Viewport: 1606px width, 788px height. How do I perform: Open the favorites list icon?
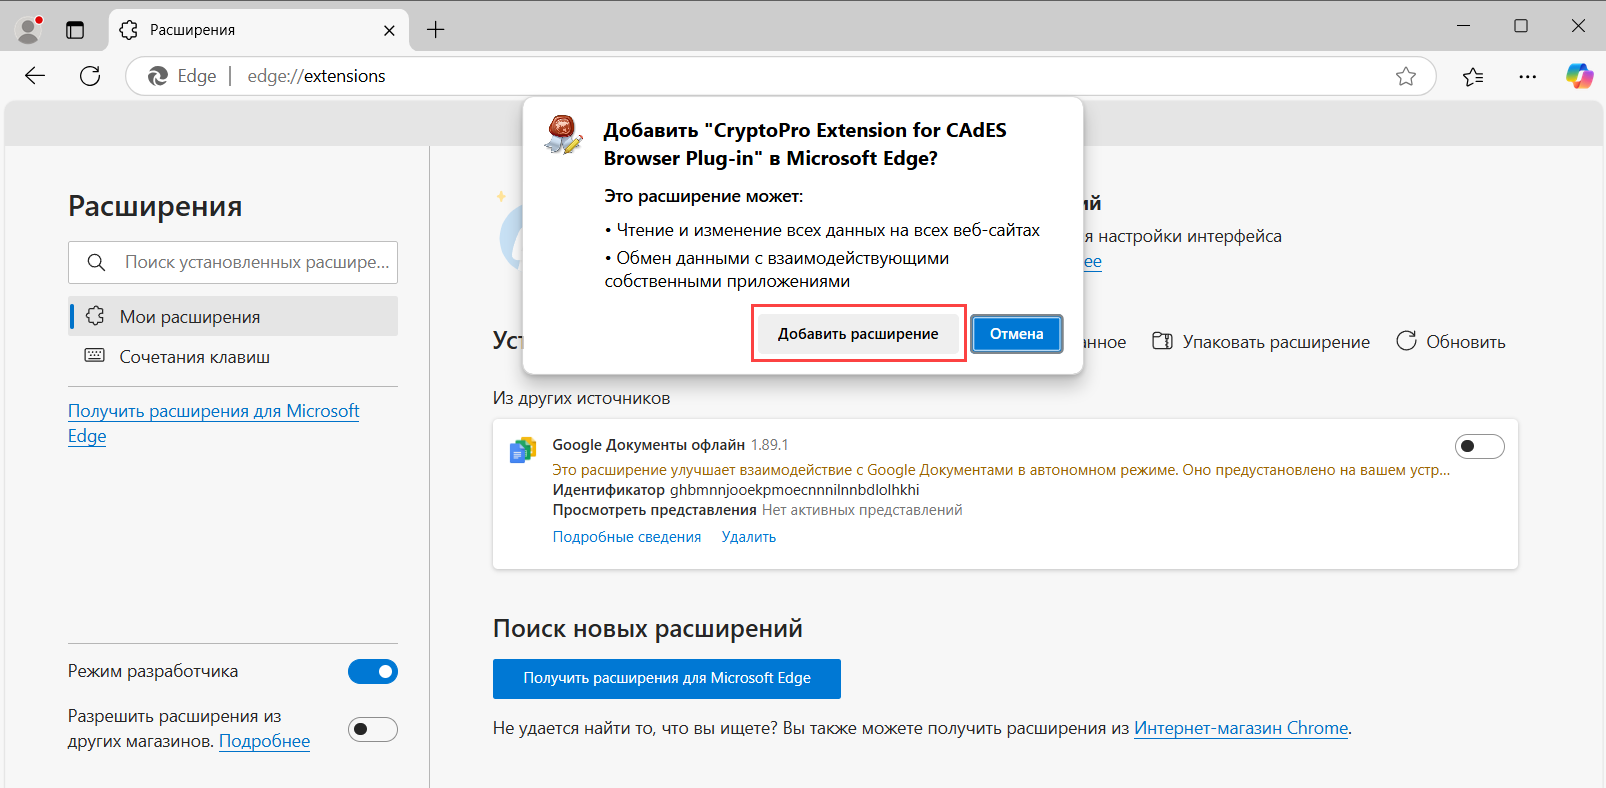tap(1473, 76)
